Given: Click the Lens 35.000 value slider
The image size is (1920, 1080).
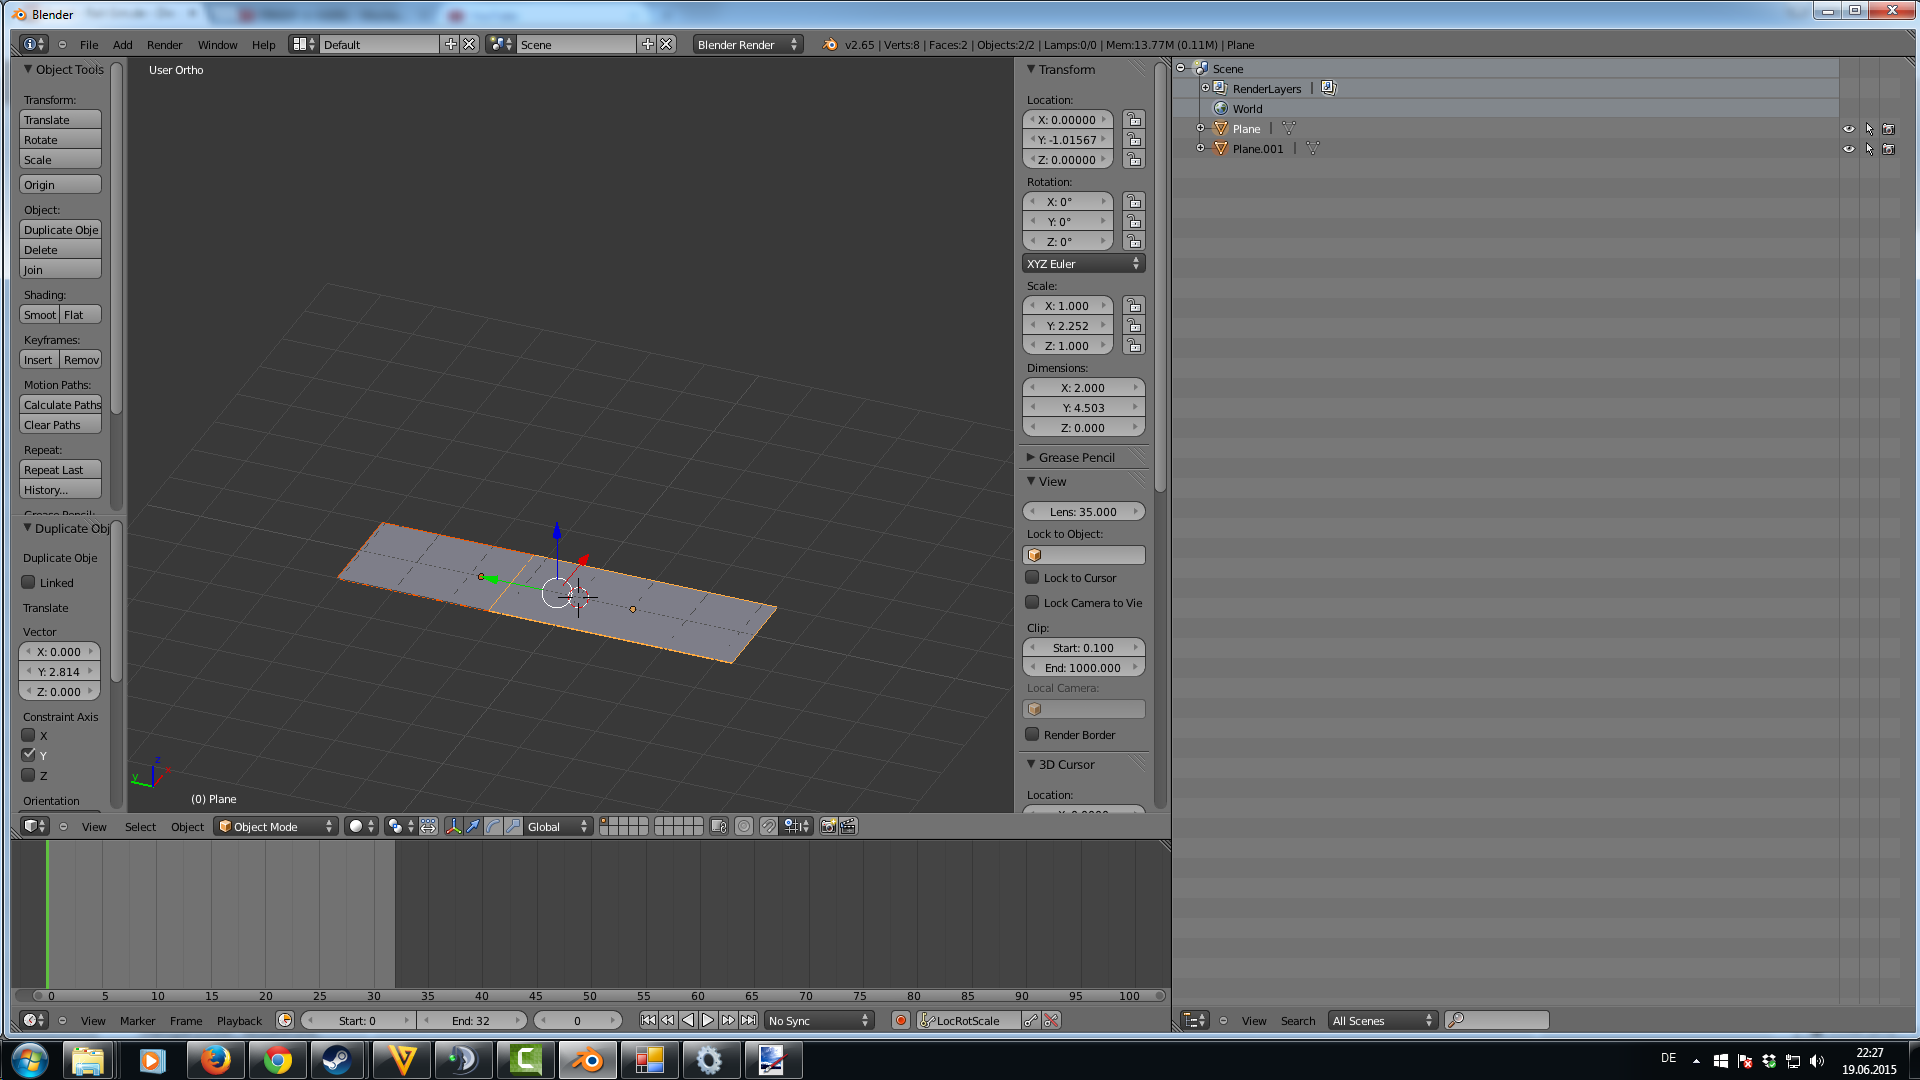Looking at the screenshot, I should pyautogui.click(x=1083, y=512).
